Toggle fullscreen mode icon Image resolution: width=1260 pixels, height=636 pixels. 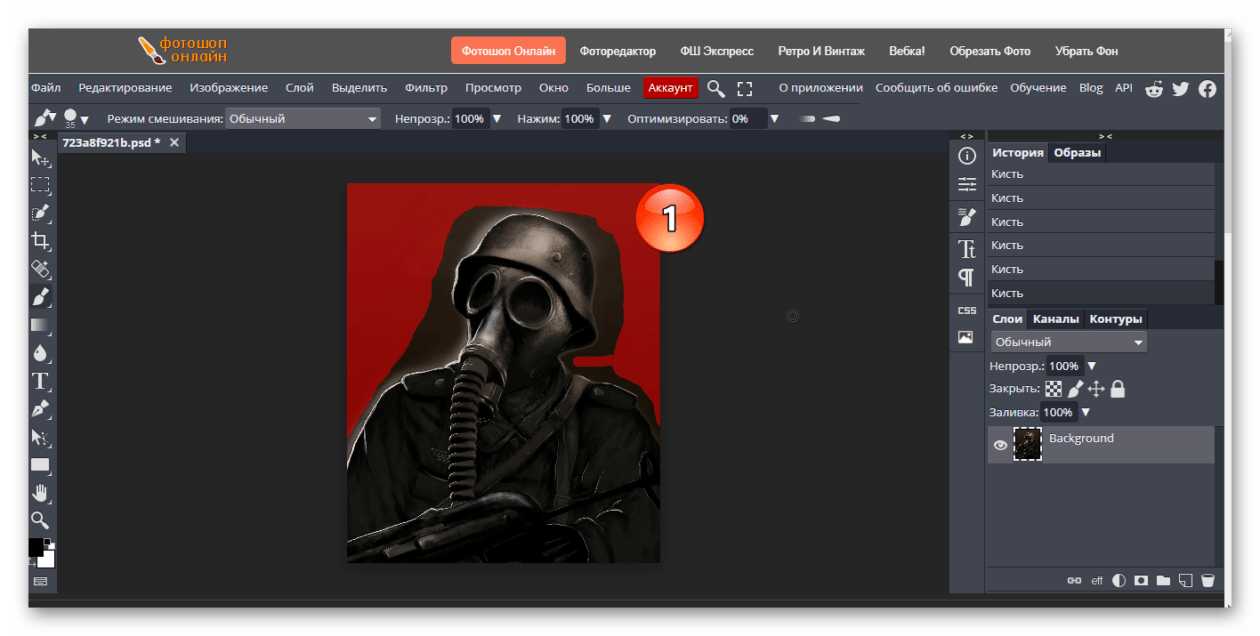[x=744, y=88]
